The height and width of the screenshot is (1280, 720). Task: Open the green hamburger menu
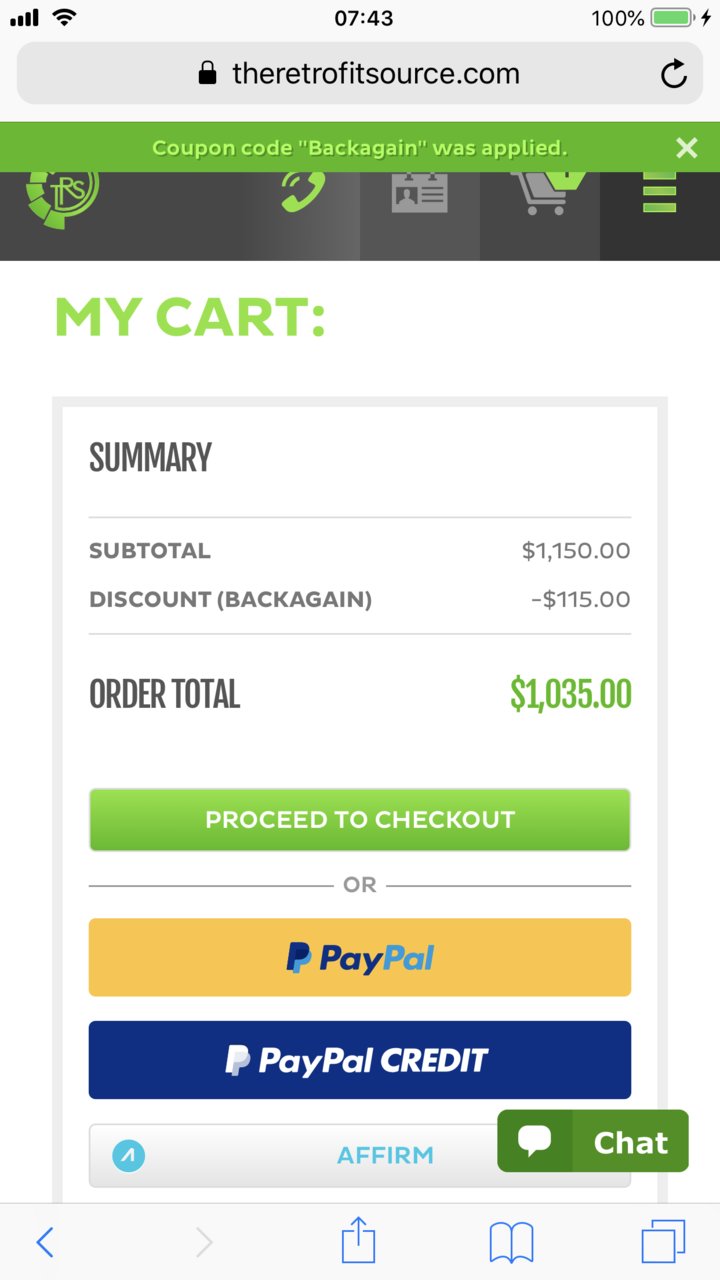(x=659, y=192)
